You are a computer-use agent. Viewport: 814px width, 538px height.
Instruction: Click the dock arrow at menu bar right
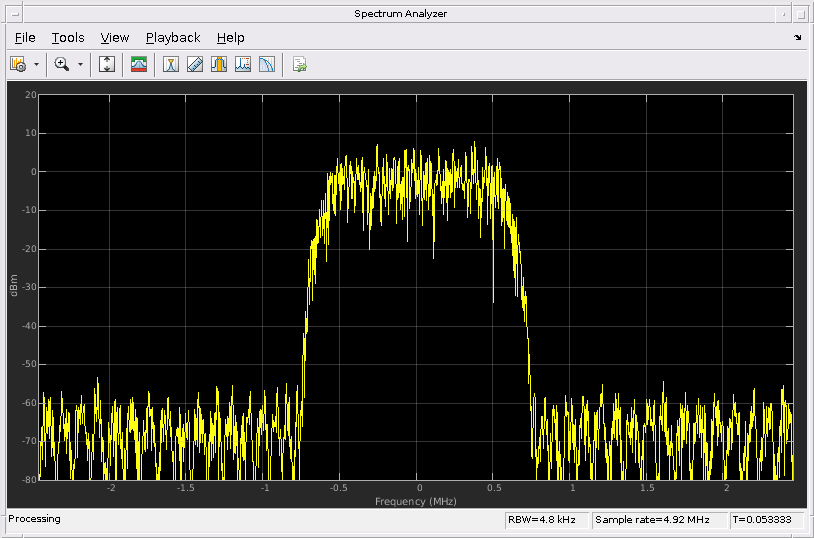click(x=797, y=38)
